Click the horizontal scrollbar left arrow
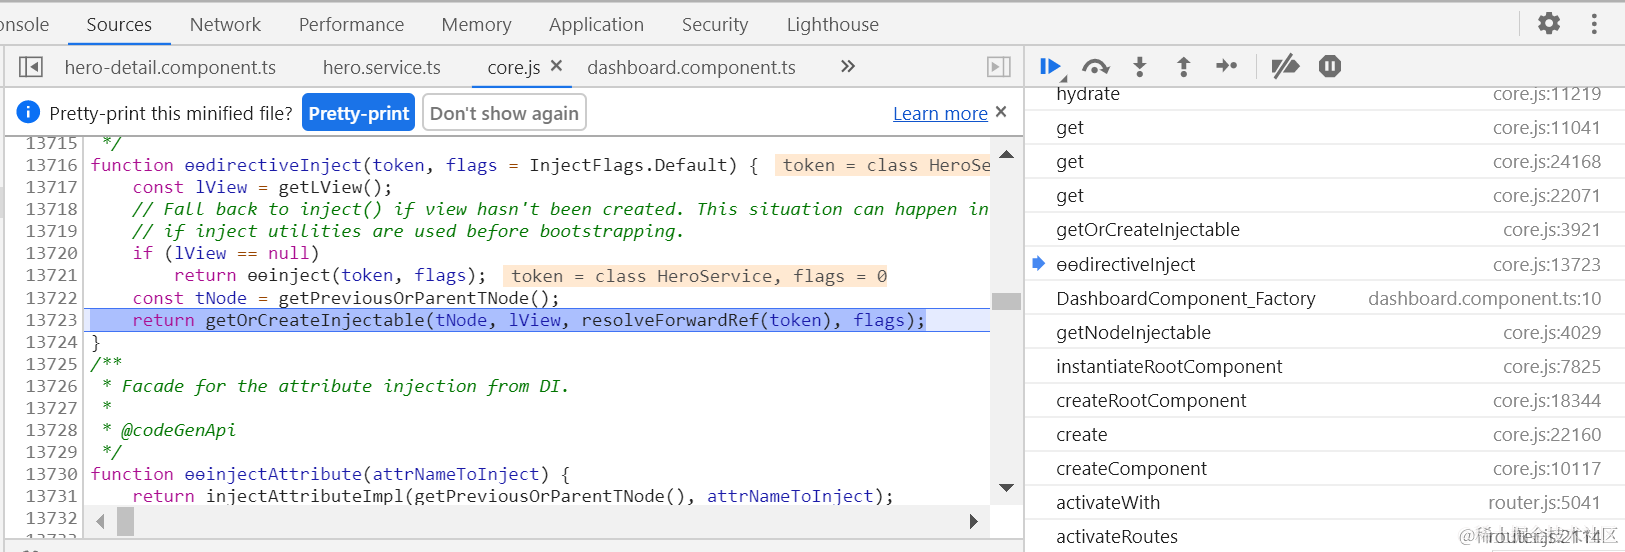The width and height of the screenshot is (1625, 552). (x=100, y=521)
